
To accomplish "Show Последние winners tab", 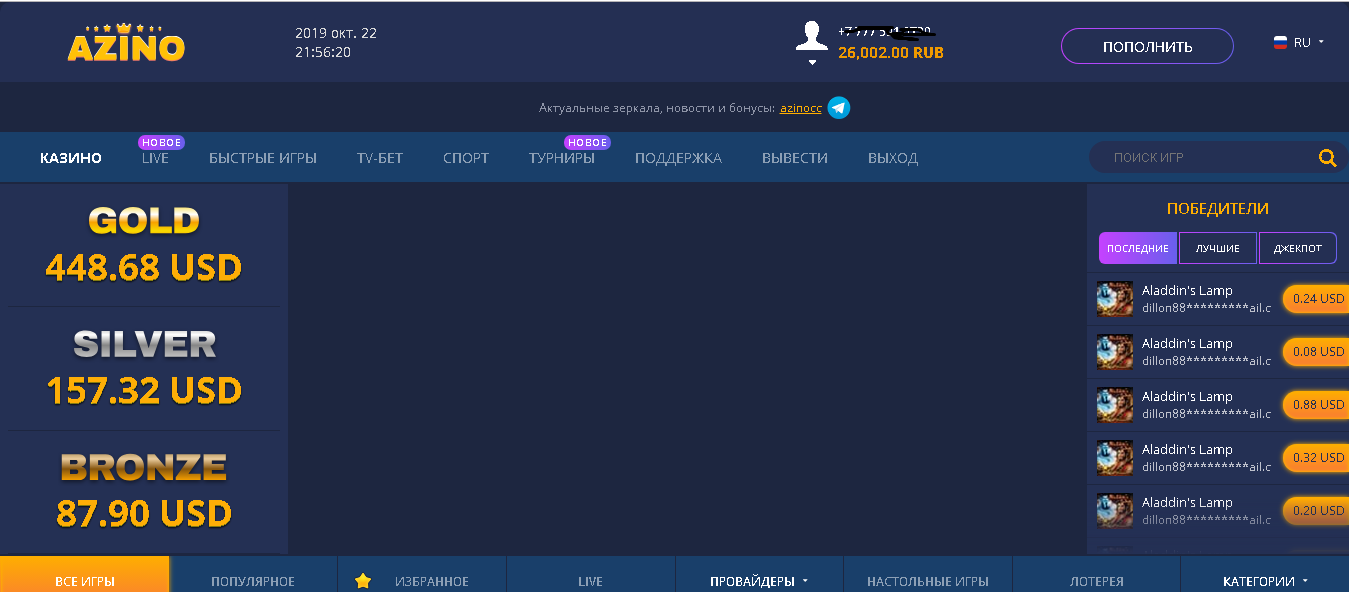I will 1138,248.
